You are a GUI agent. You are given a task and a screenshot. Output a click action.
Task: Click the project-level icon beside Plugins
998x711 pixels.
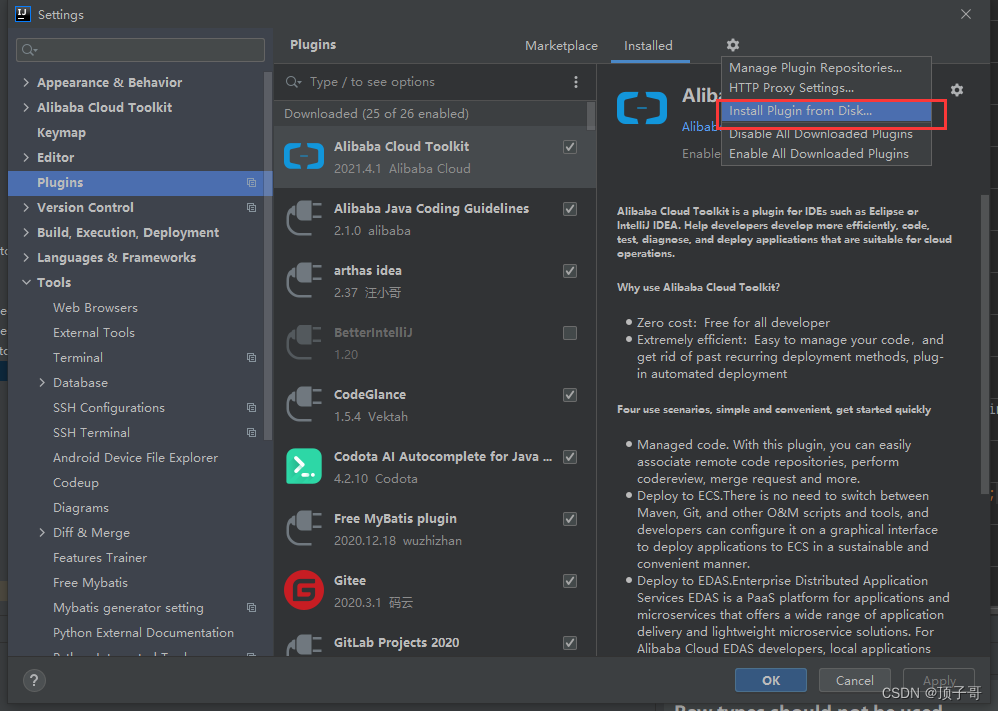point(251,183)
